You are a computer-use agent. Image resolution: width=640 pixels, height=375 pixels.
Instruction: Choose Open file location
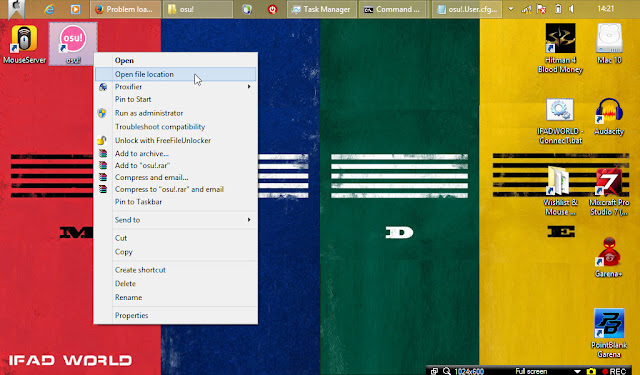176,74
